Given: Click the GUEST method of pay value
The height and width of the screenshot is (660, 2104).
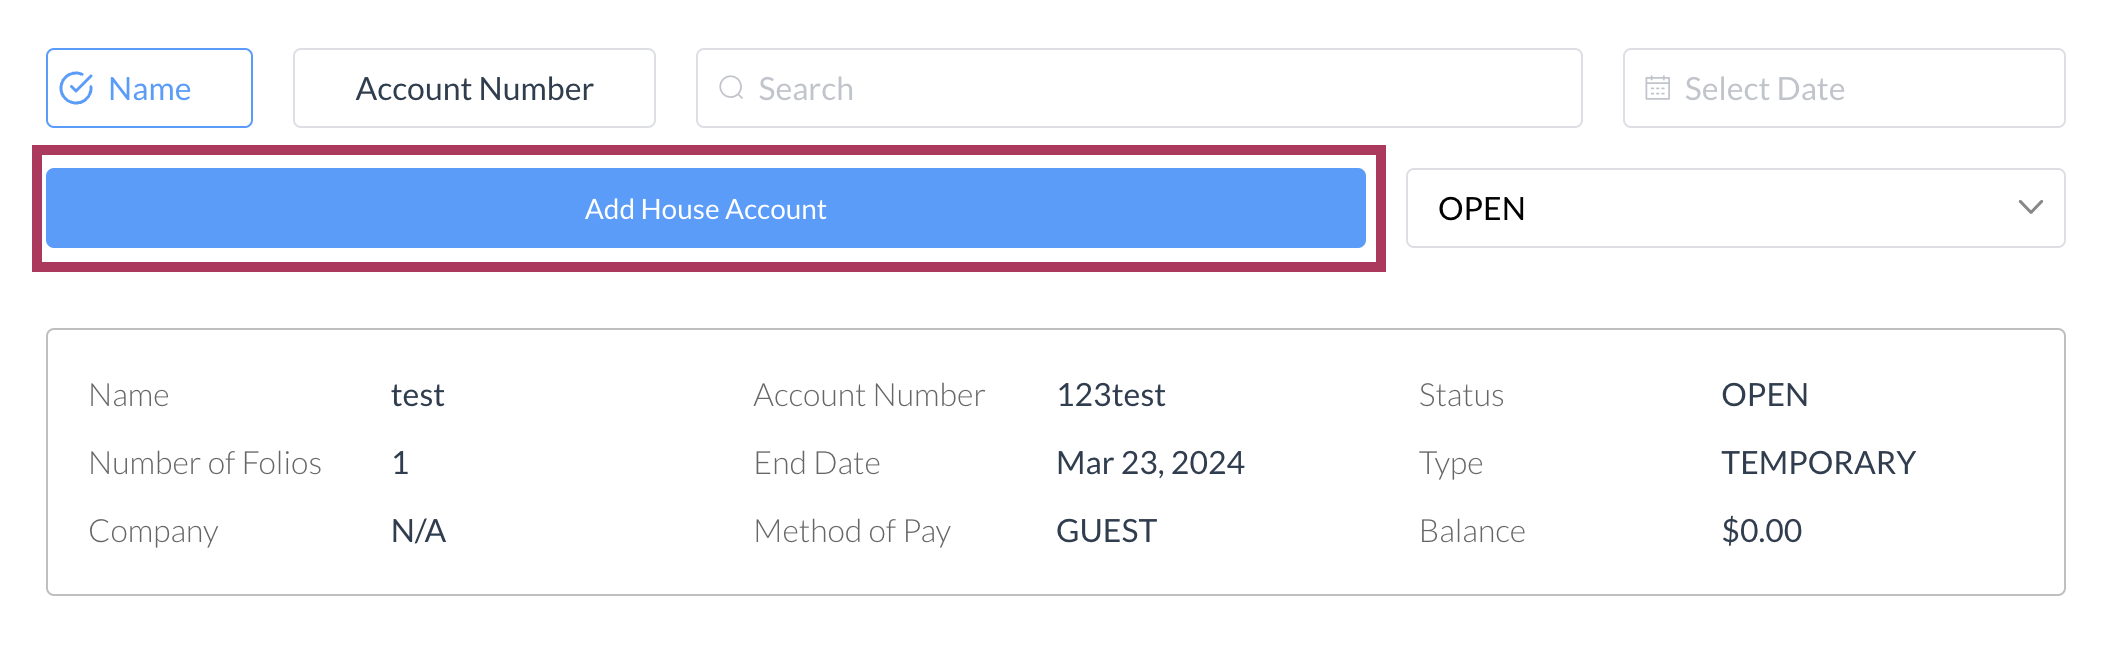Looking at the screenshot, I should [1106, 531].
